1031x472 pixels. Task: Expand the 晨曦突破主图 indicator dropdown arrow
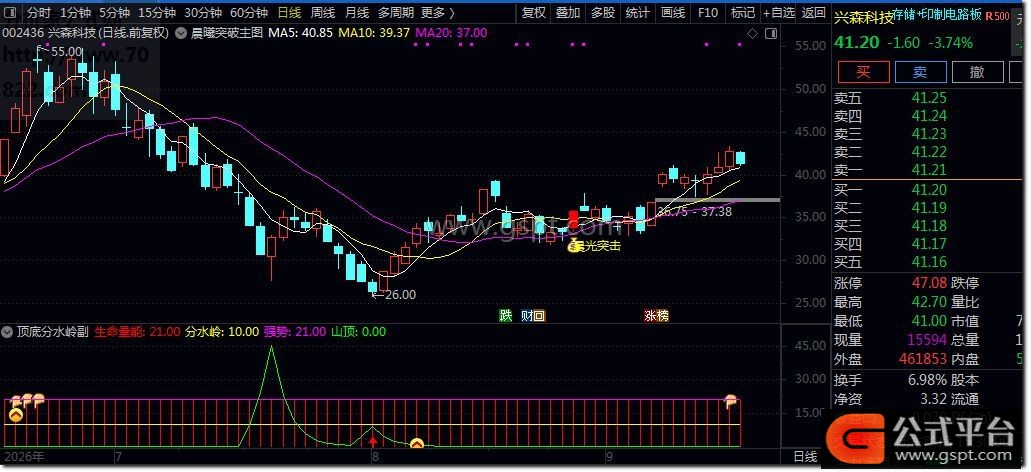click(x=179, y=33)
